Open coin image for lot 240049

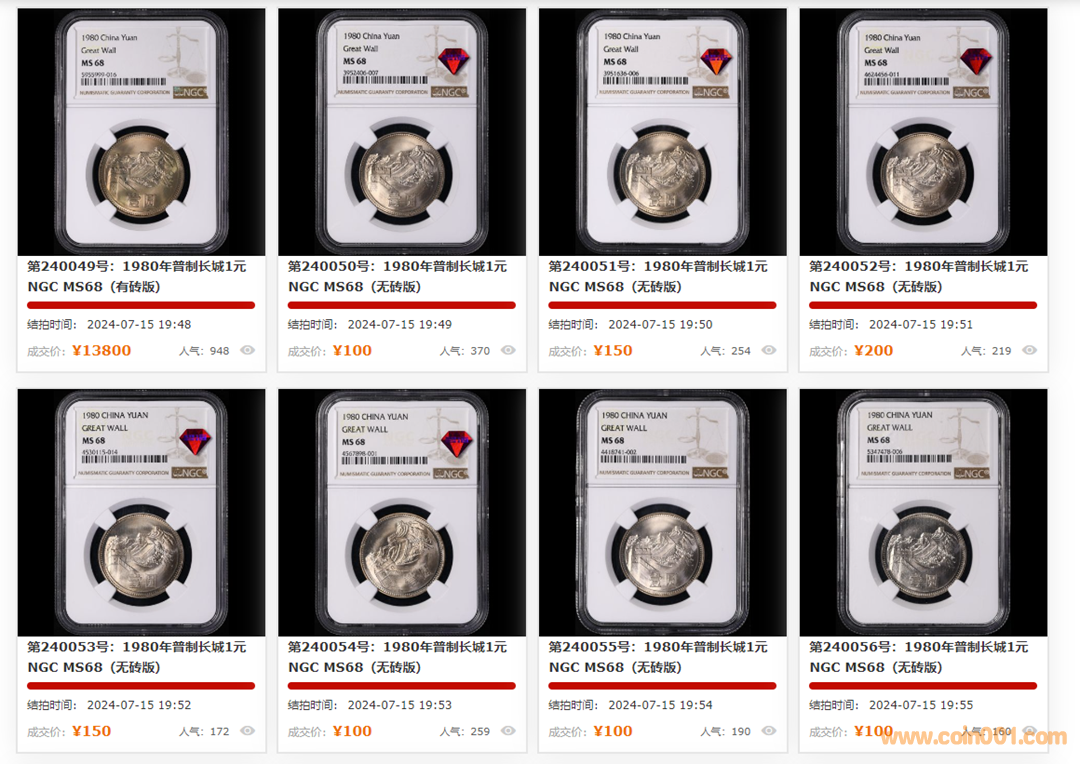141,132
